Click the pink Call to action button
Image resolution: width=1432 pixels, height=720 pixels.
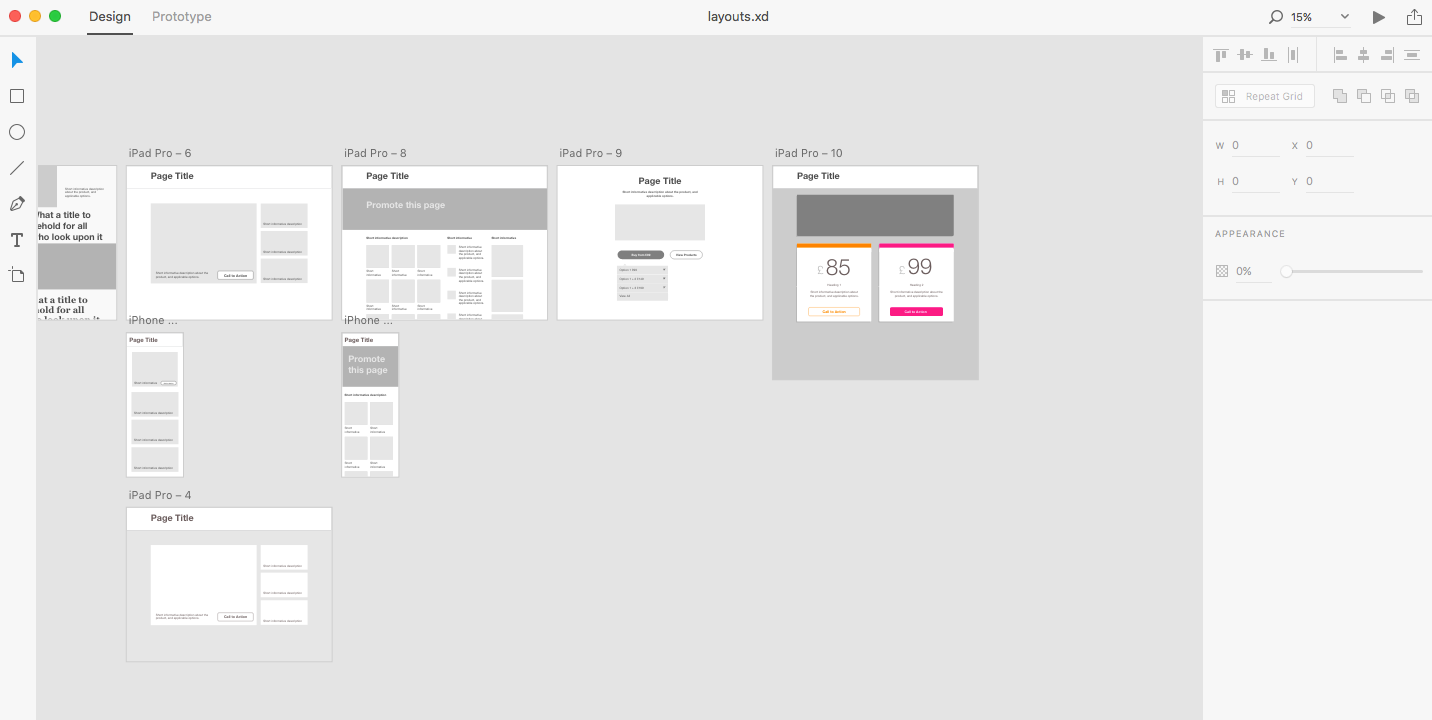916,312
